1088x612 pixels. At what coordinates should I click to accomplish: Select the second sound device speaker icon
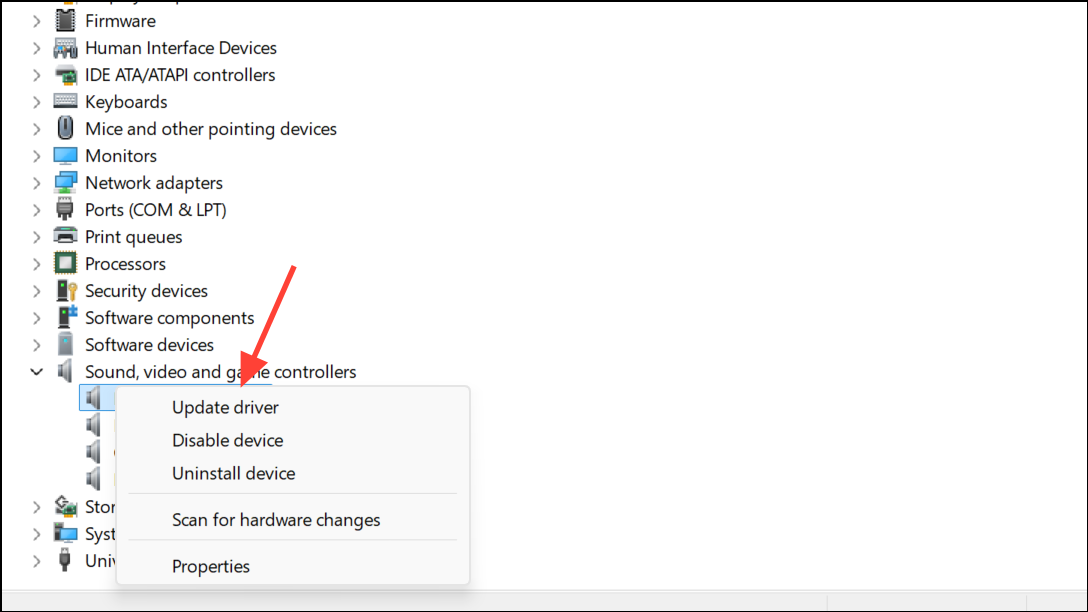coord(94,425)
